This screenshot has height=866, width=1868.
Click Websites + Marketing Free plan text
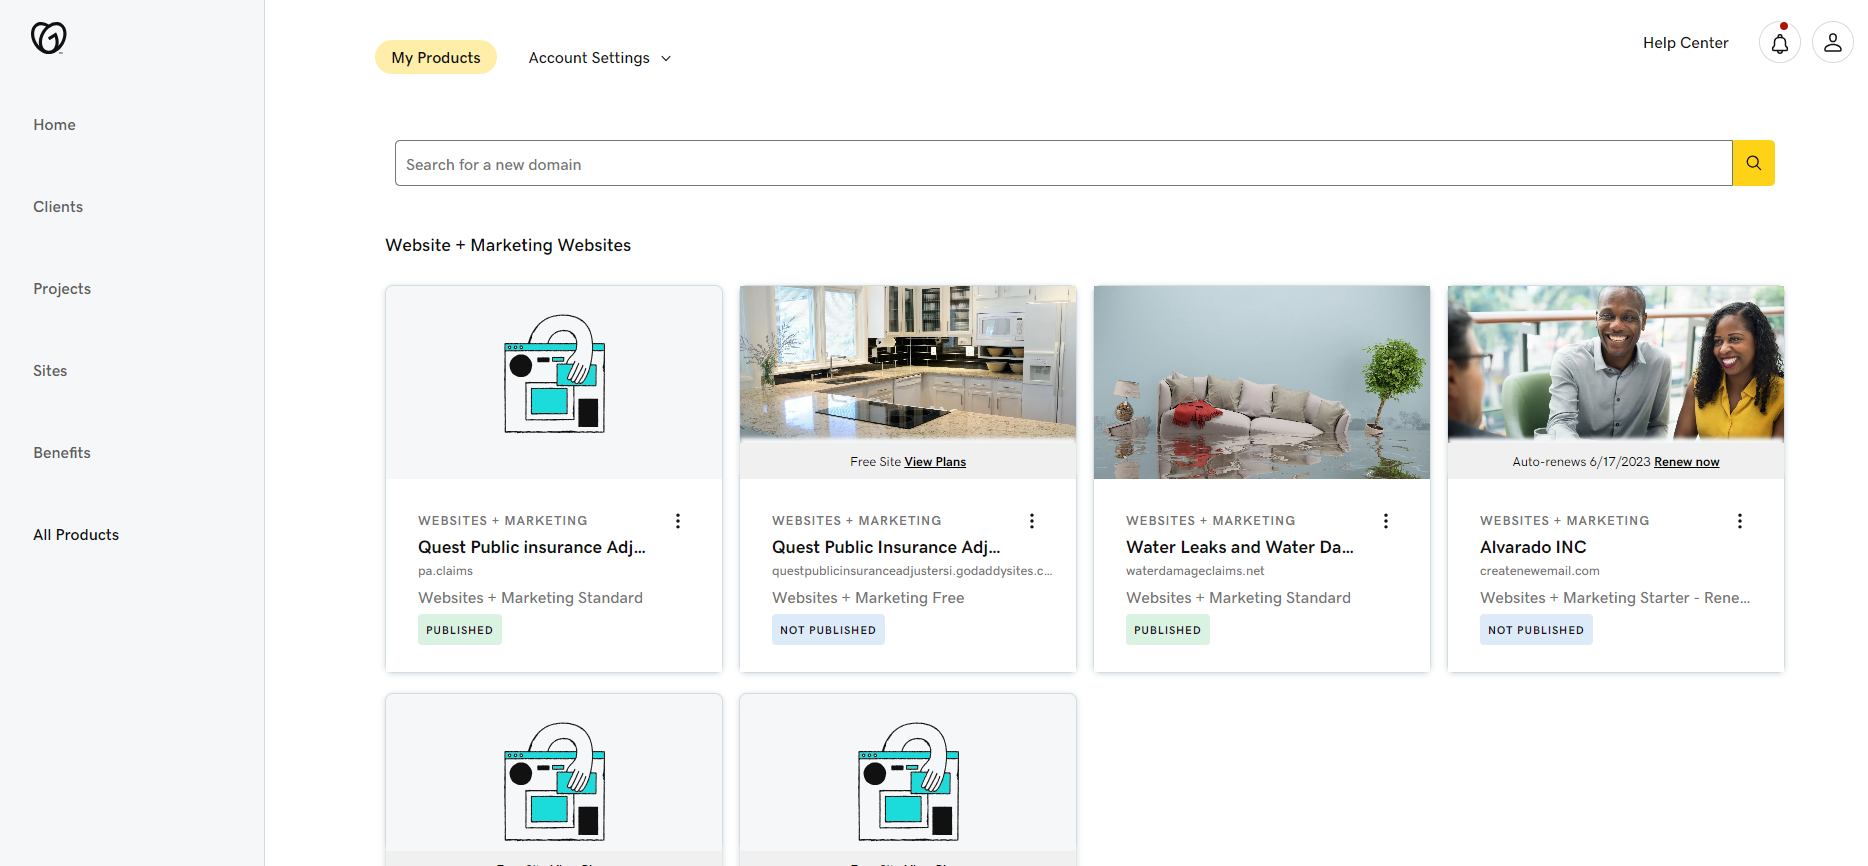868,598
